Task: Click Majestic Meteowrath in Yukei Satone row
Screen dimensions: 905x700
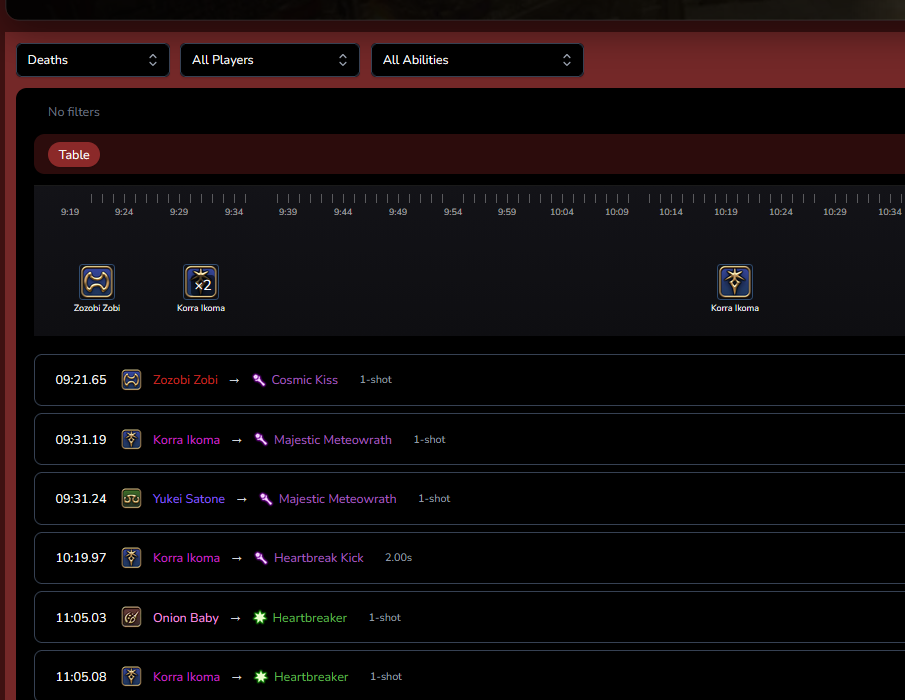Action: (338, 499)
